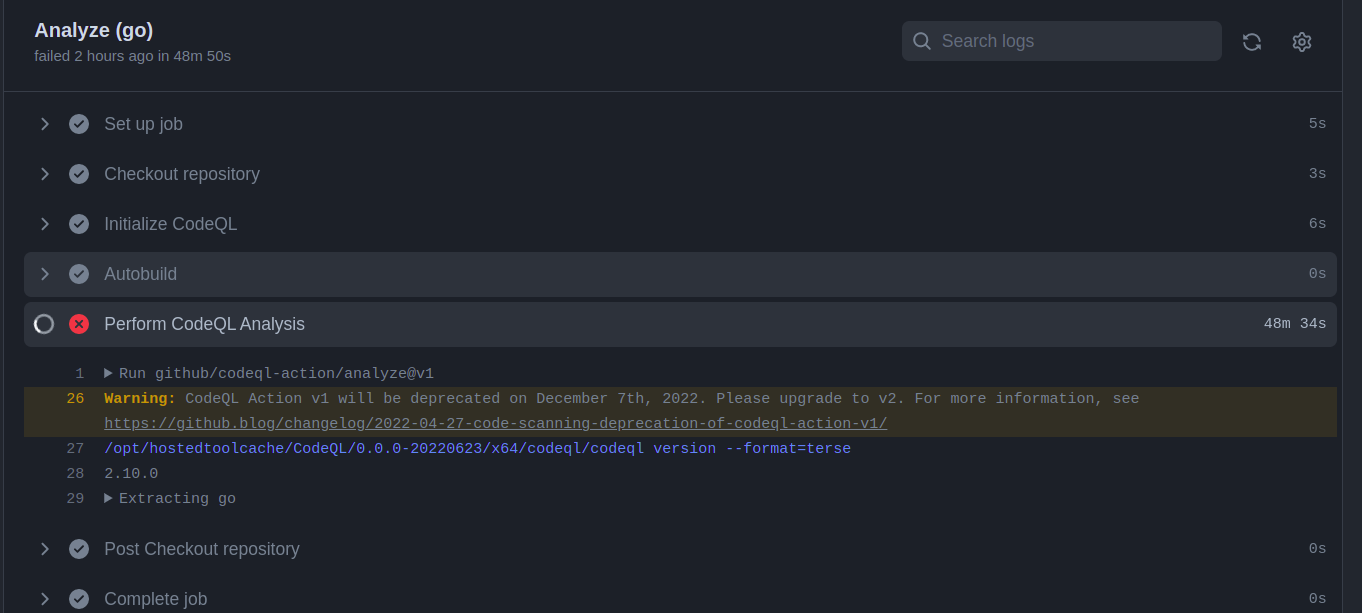Screen dimensions: 1362x613
Task: Click the circle indicator left of Perform CodeQL Analysis
Action: tap(43, 323)
